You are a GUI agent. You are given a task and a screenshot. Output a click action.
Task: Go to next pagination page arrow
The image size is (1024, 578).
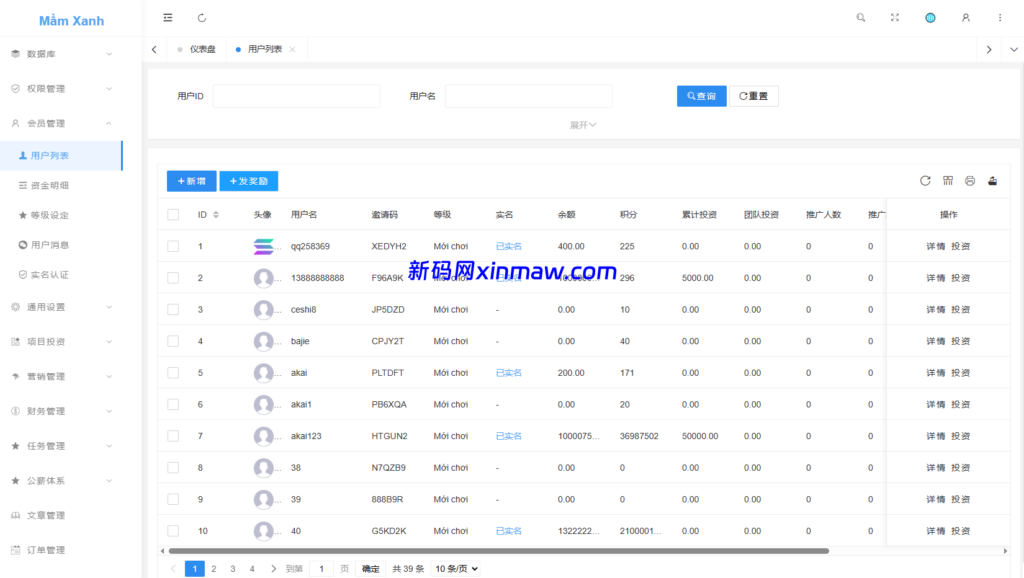(x=274, y=569)
